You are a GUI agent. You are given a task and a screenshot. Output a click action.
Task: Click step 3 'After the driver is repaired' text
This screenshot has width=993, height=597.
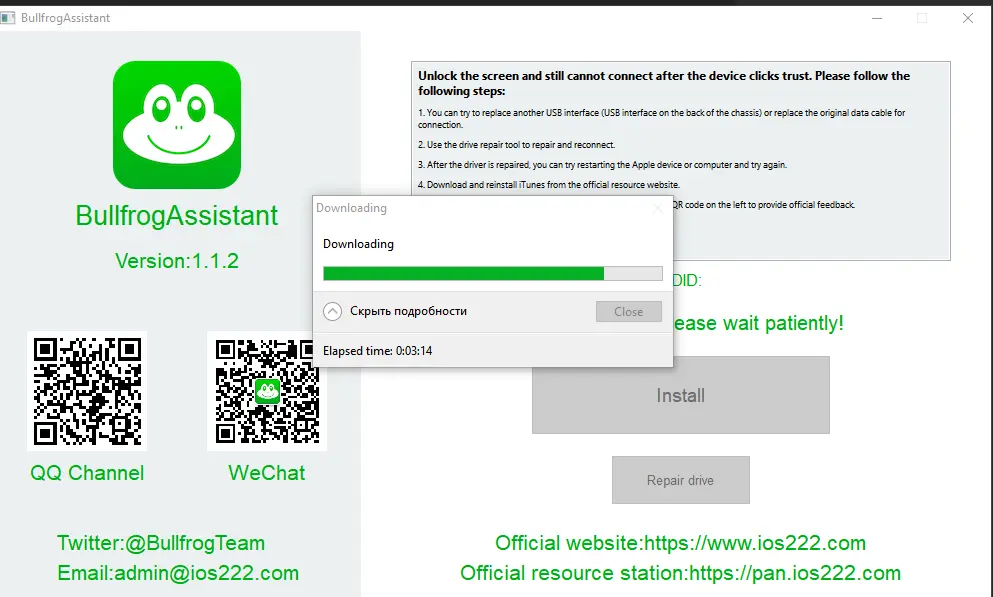[602, 165]
